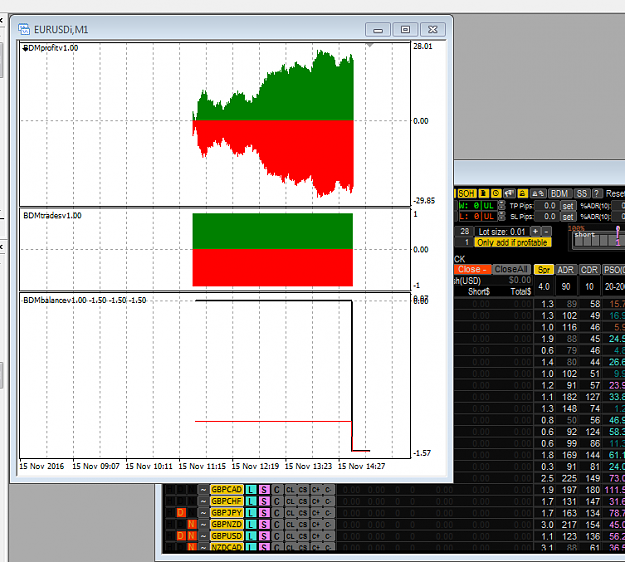Screen dimensions: 625x562
Task: Toggle the orange N flag for GBPUSD
Action: click(192, 536)
